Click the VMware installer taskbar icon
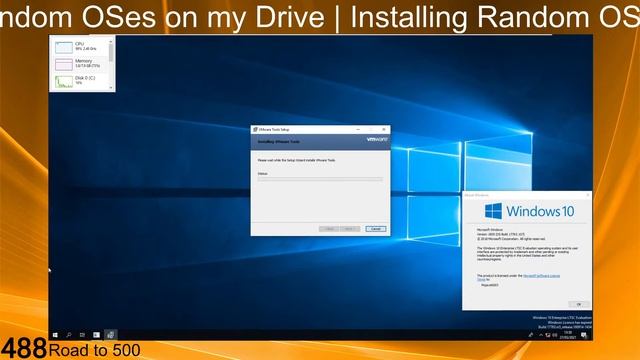The image size is (640, 360). click(110, 335)
